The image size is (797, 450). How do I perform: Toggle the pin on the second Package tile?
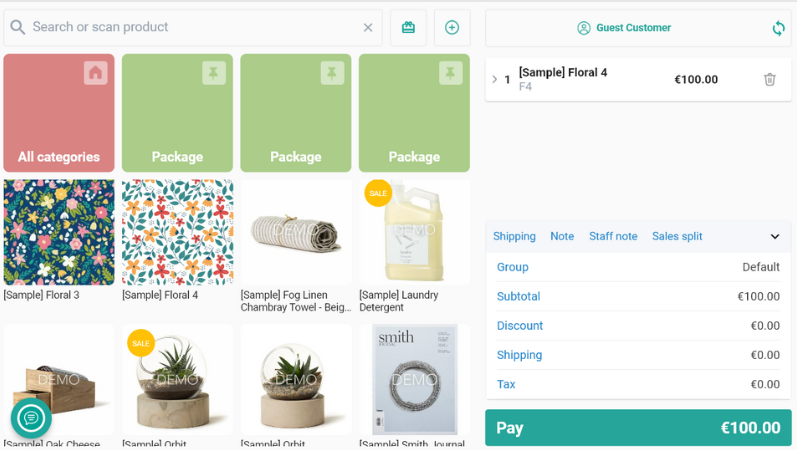(332, 73)
